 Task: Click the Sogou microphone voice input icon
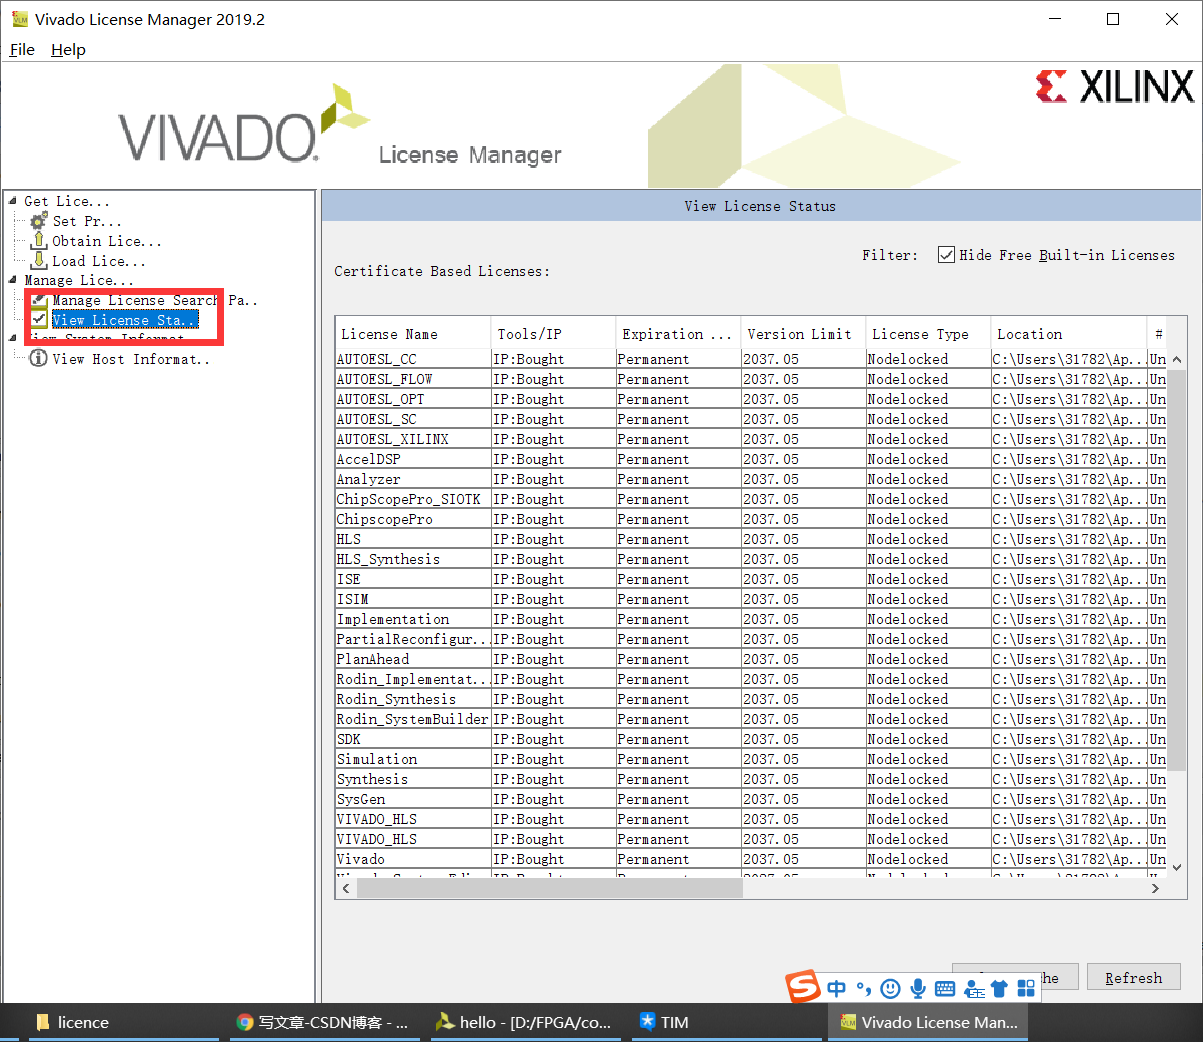pos(917,988)
